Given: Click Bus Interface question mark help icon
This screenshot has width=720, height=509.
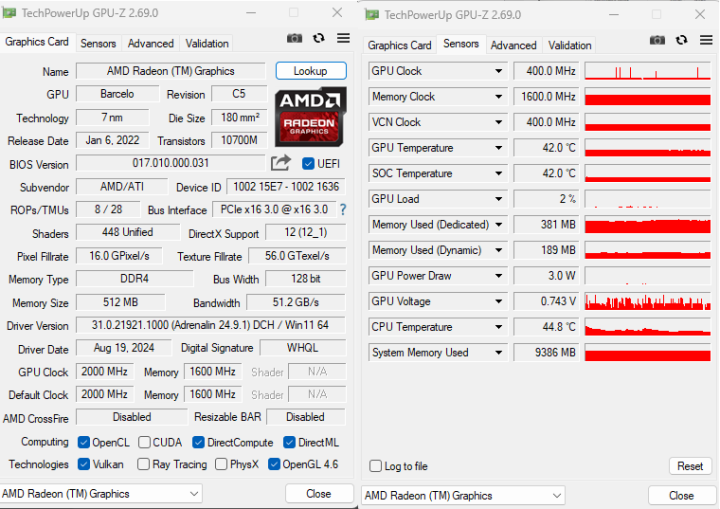Looking at the screenshot, I should click(x=343, y=210).
